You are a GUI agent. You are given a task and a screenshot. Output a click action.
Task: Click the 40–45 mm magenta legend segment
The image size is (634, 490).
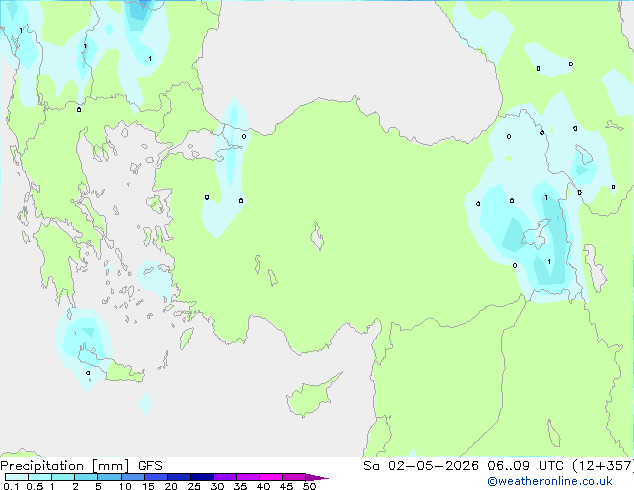coord(271,477)
